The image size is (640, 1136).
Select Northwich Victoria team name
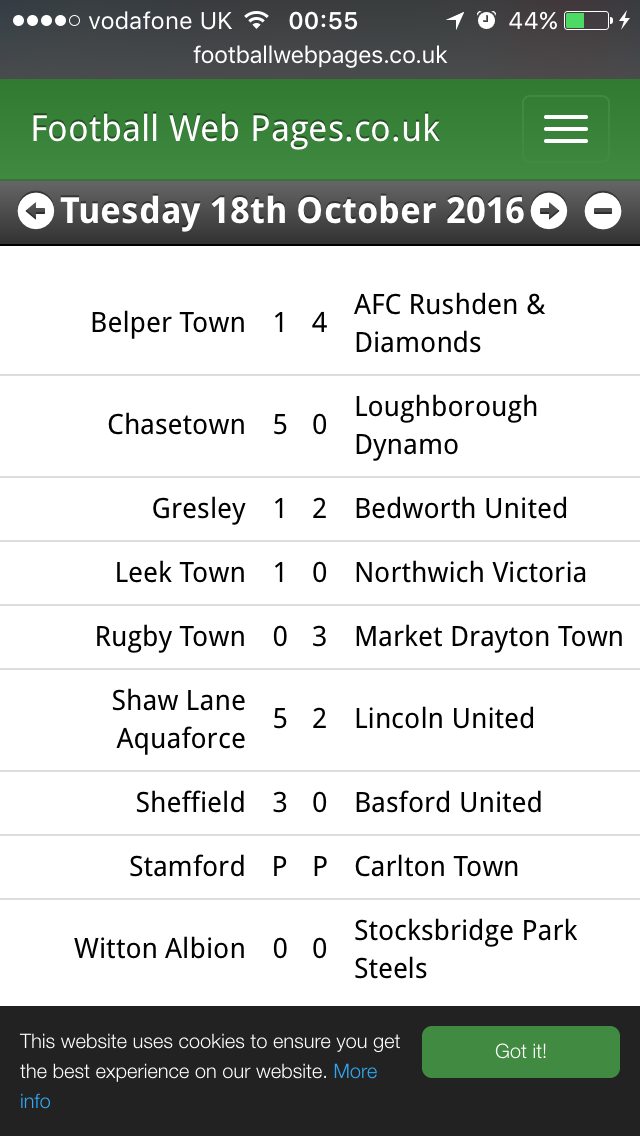tap(470, 573)
